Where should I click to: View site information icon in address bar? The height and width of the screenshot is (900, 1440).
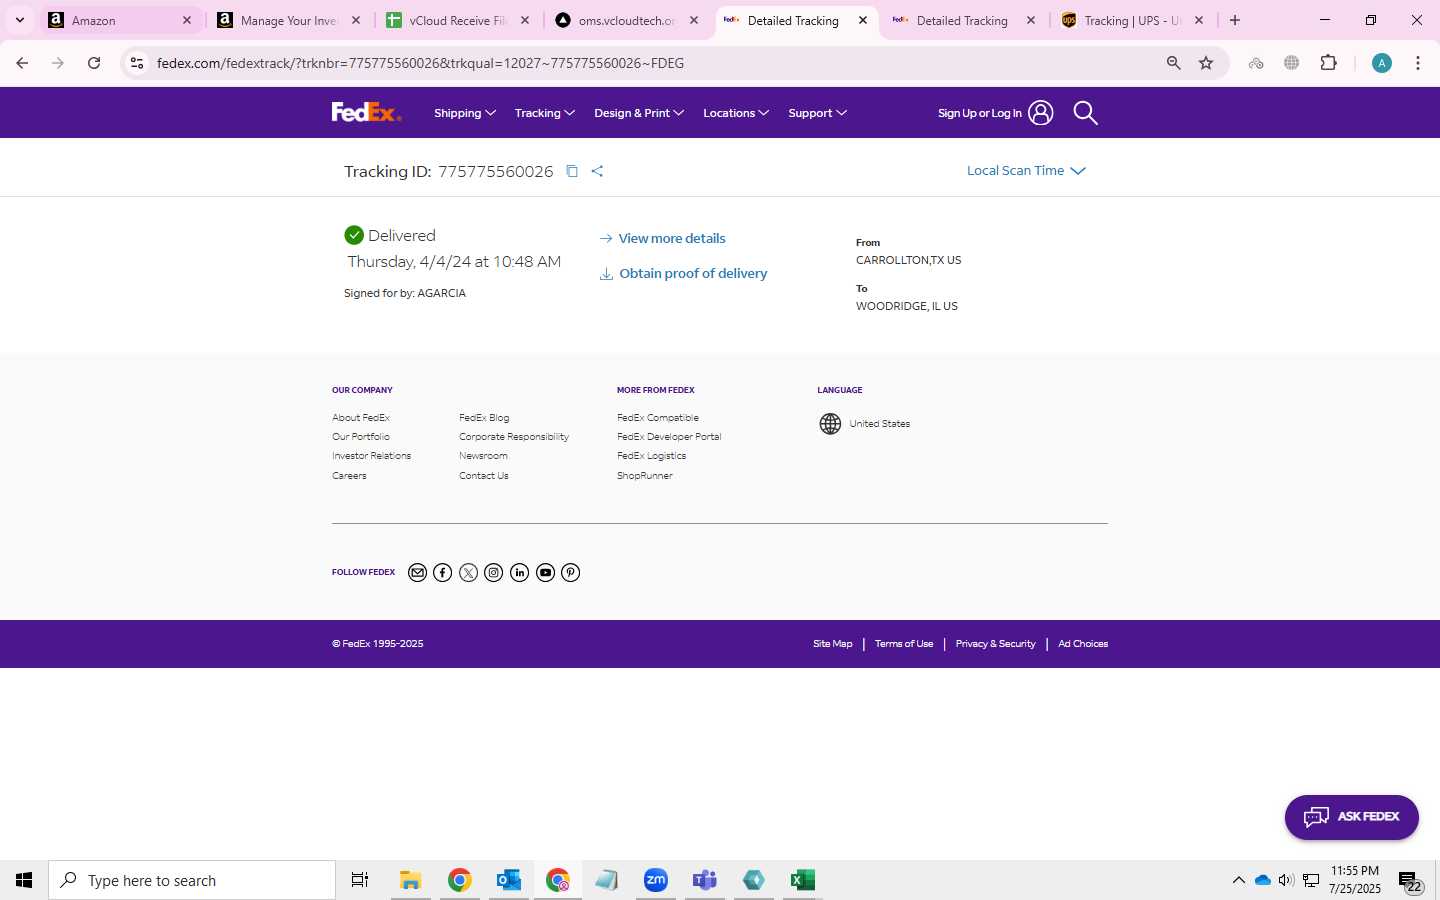coord(137,63)
